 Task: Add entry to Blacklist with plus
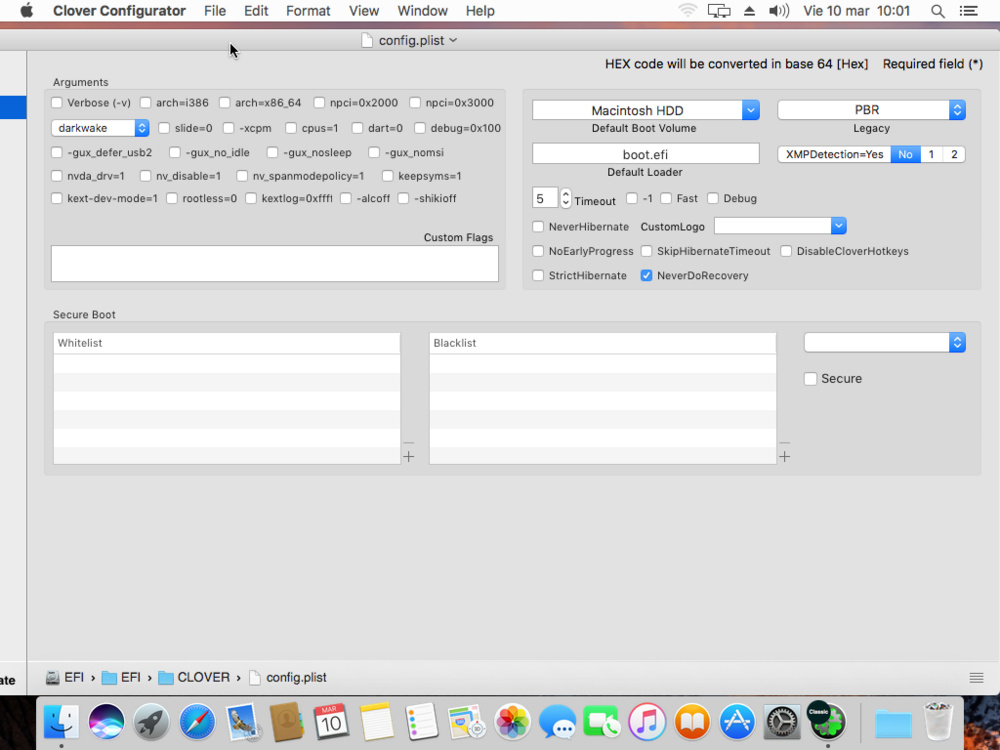(x=784, y=457)
